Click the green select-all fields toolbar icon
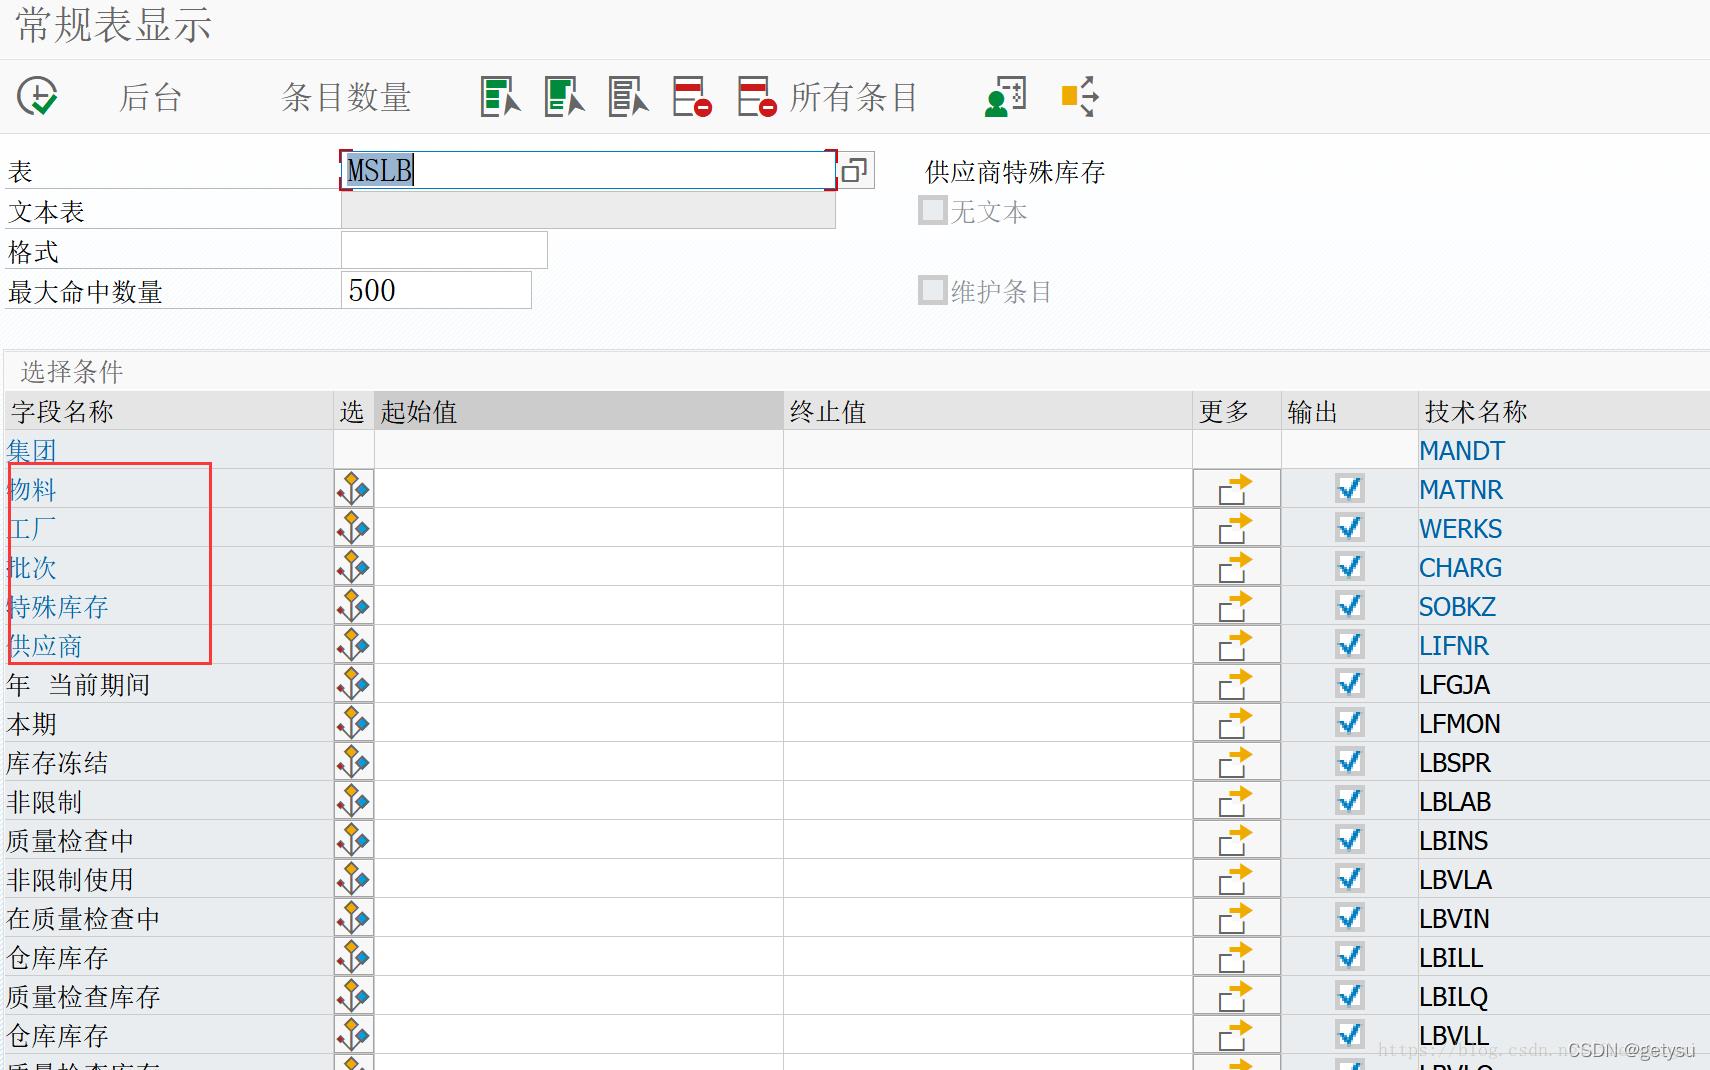Viewport: 1710px width, 1070px height. tap(500, 97)
